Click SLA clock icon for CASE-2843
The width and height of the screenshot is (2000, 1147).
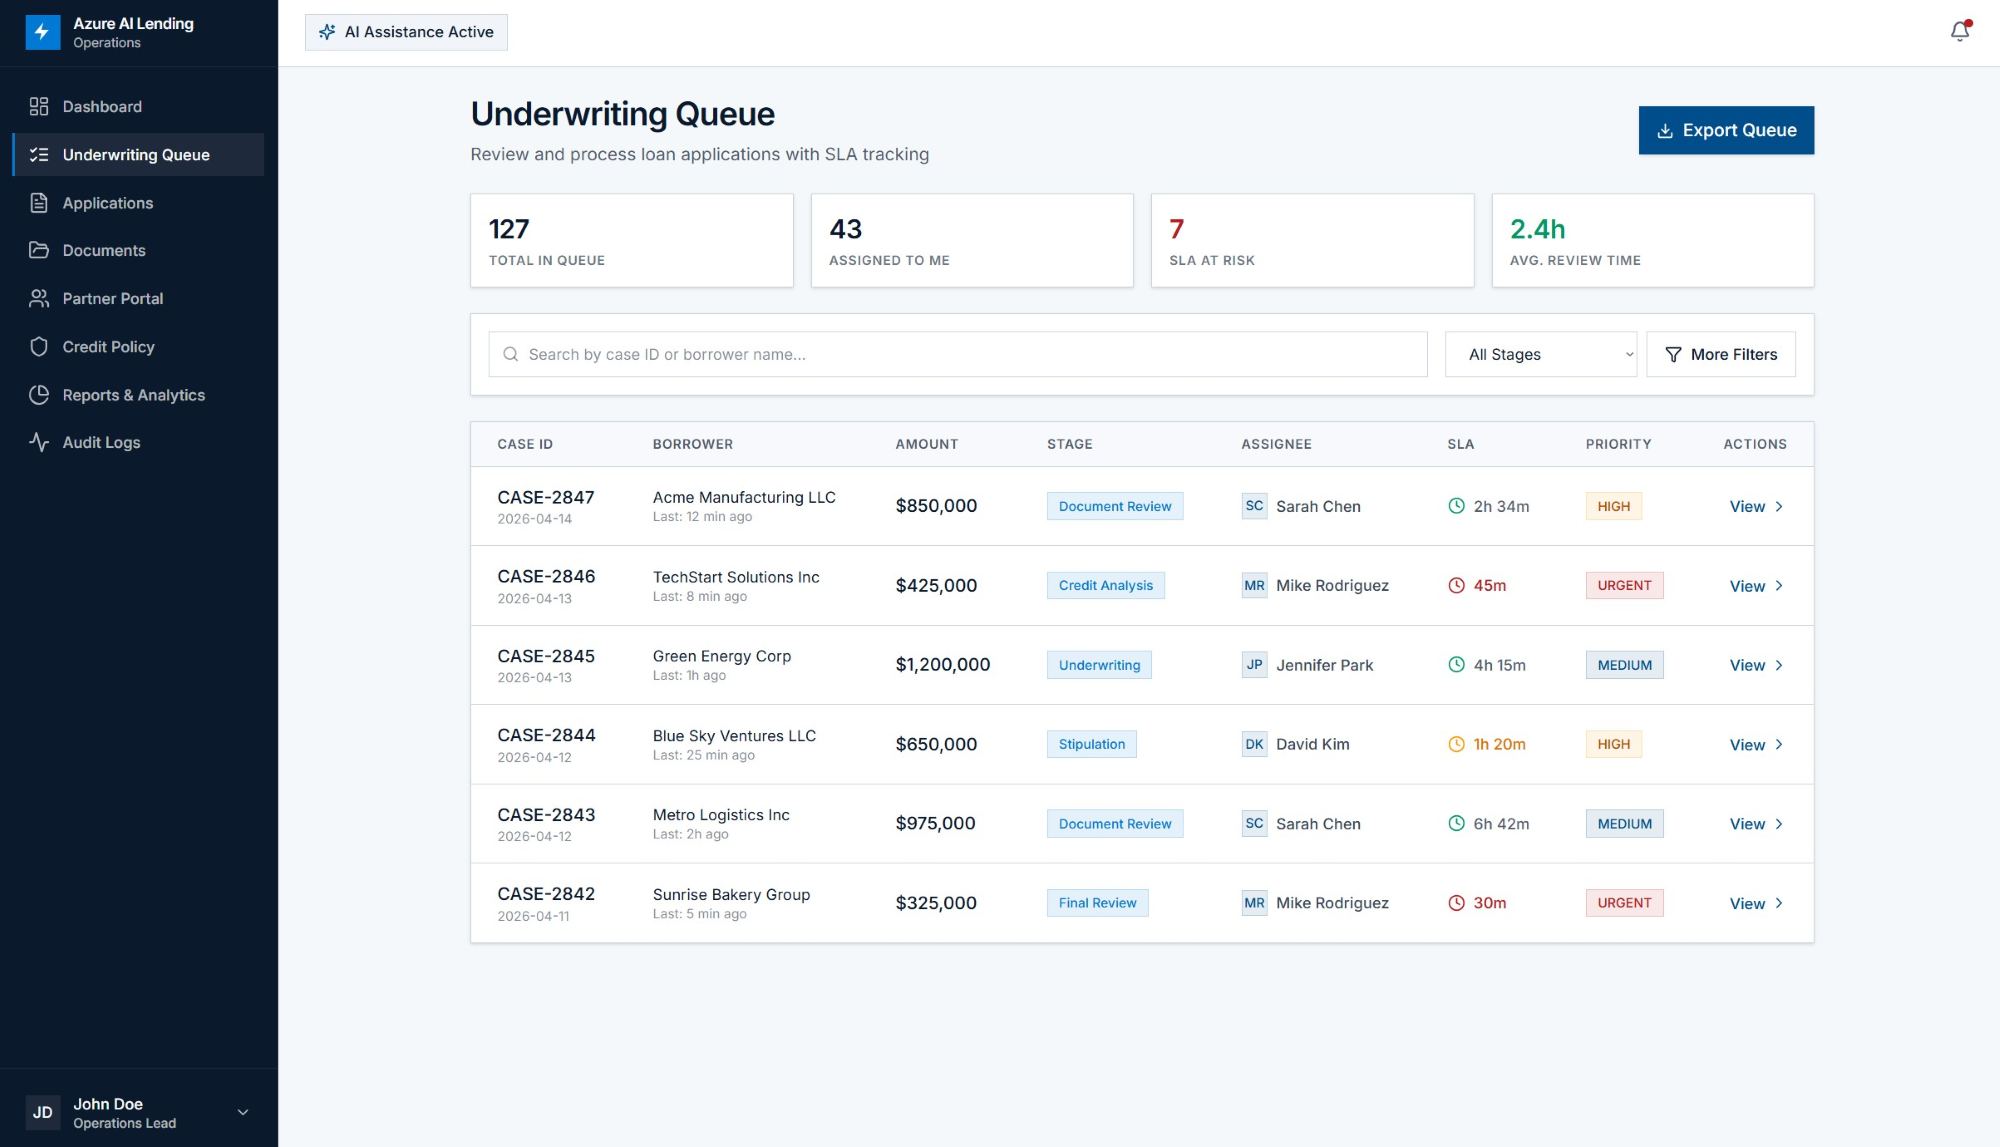(x=1456, y=823)
